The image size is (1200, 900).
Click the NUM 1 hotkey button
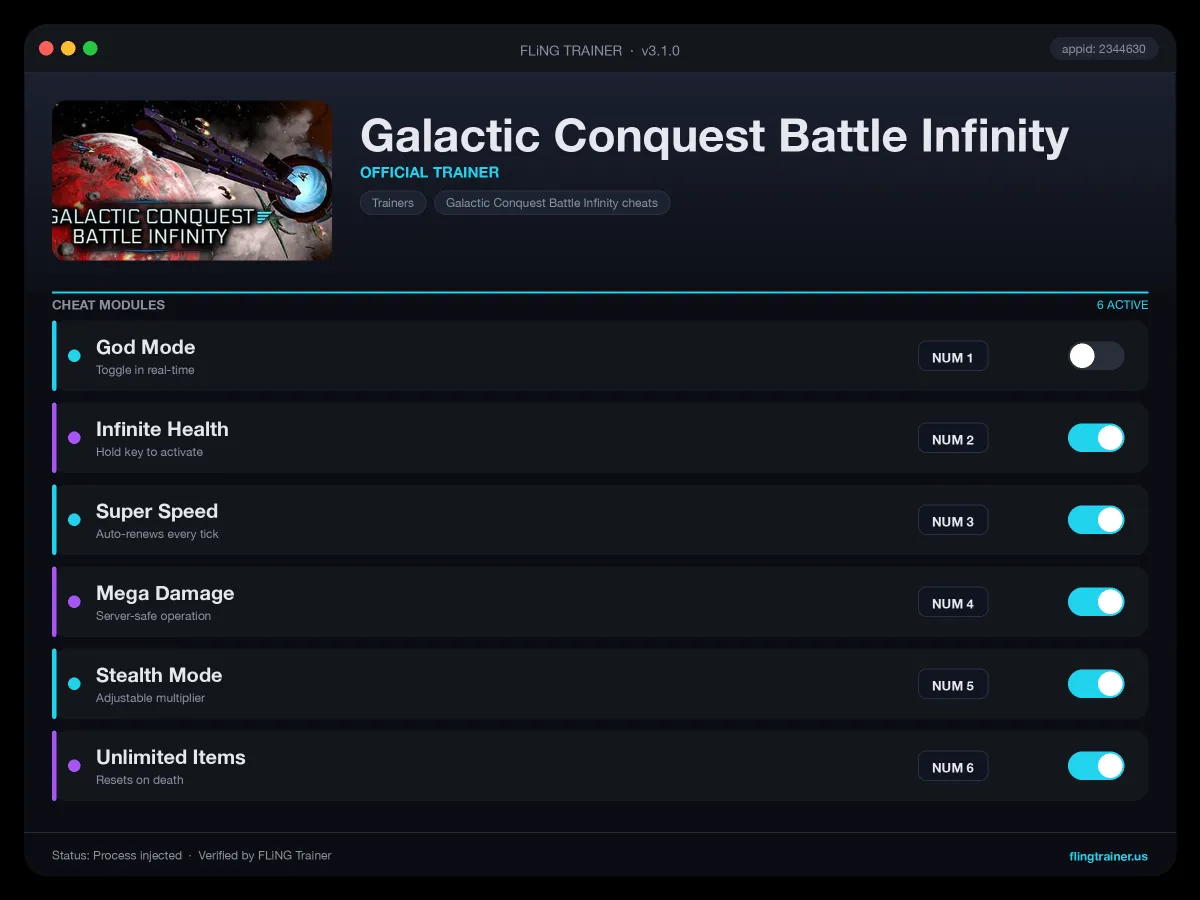[953, 357]
